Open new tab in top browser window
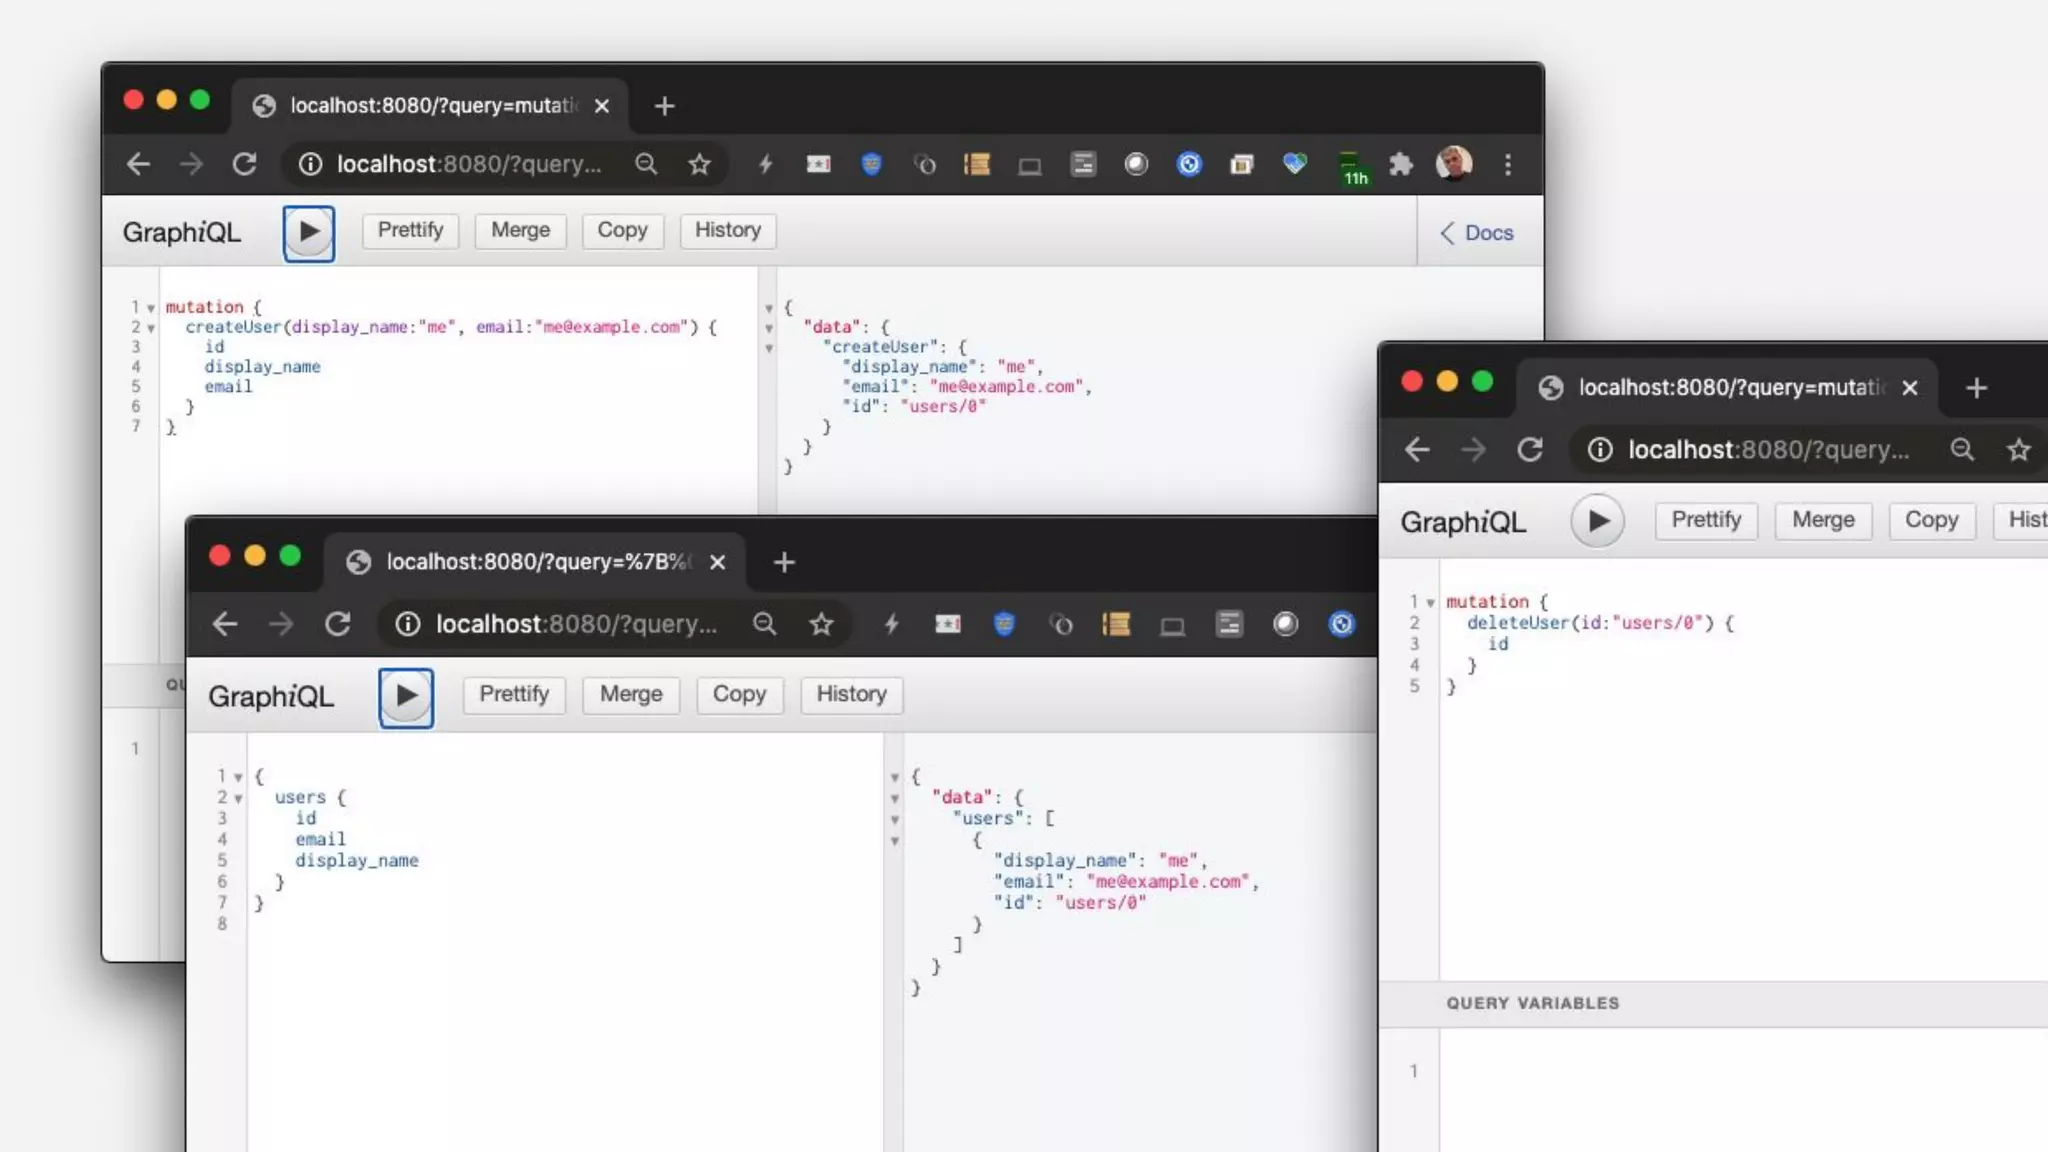This screenshot has width=2048, height=1152. [x=664, y=106]
